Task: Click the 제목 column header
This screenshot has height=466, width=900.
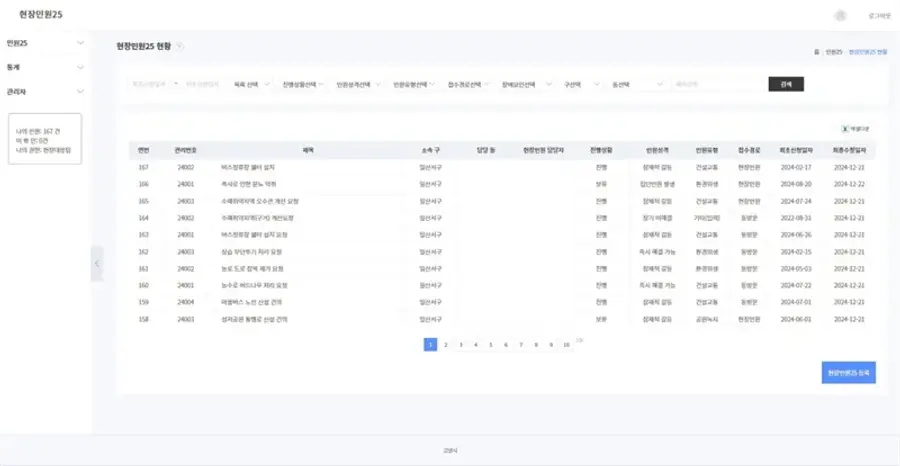Action: [x=308, y=150]
